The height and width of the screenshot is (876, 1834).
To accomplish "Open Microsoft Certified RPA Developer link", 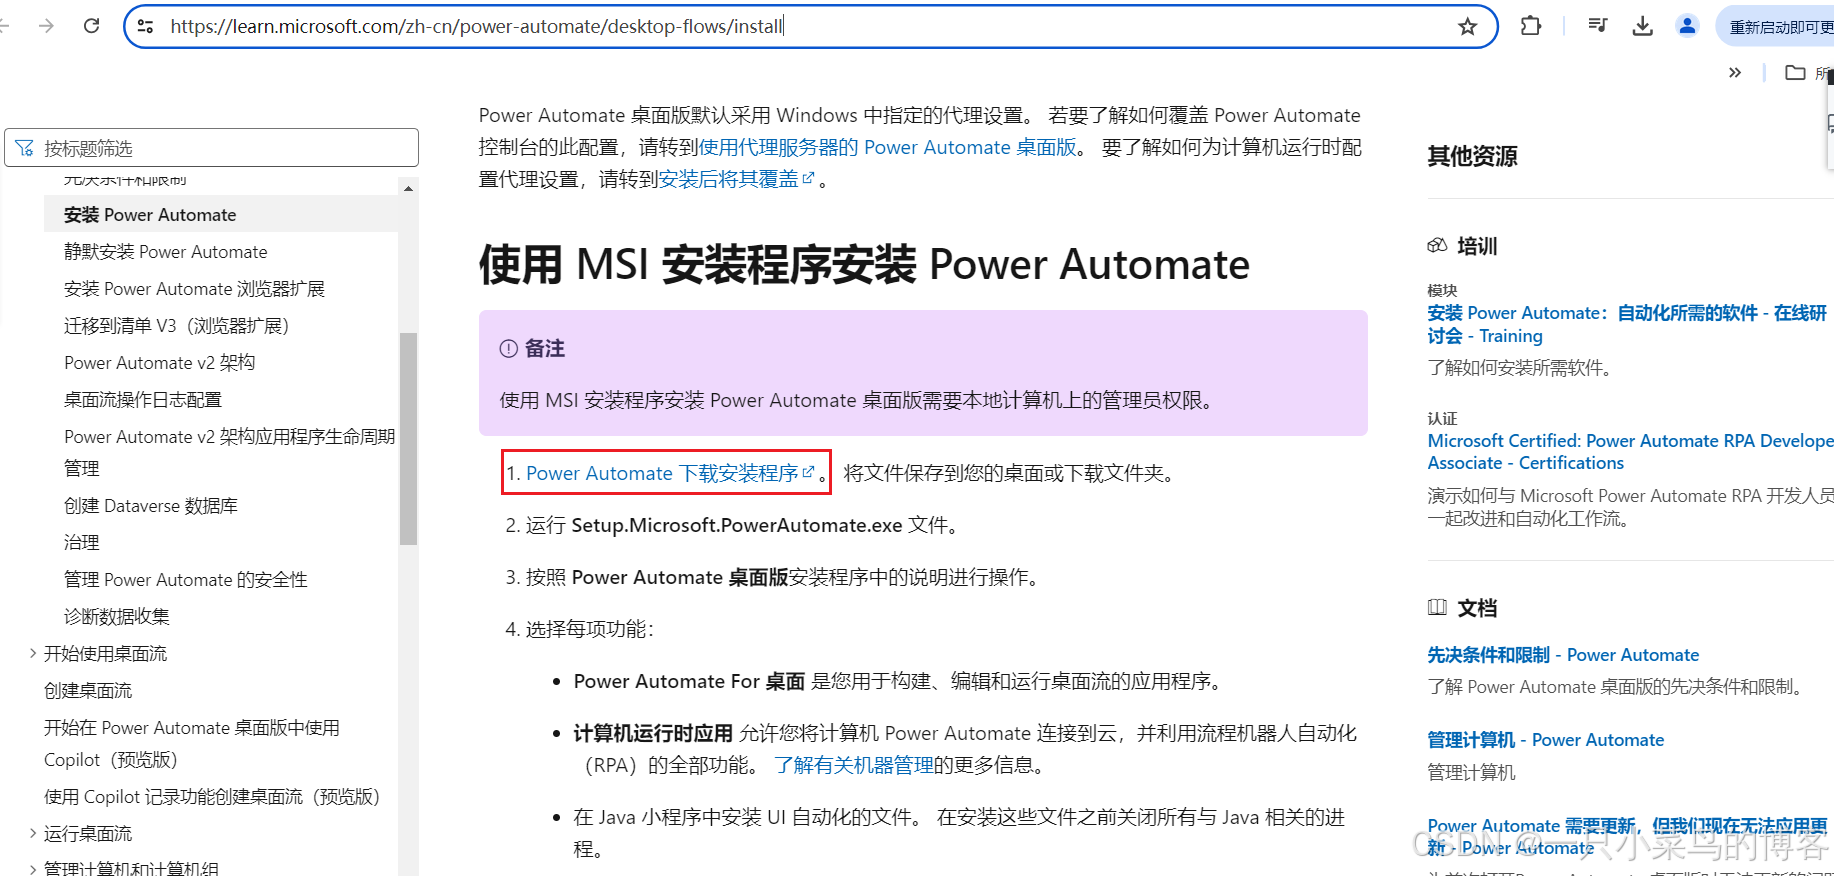I will [x=1630, y=452].
